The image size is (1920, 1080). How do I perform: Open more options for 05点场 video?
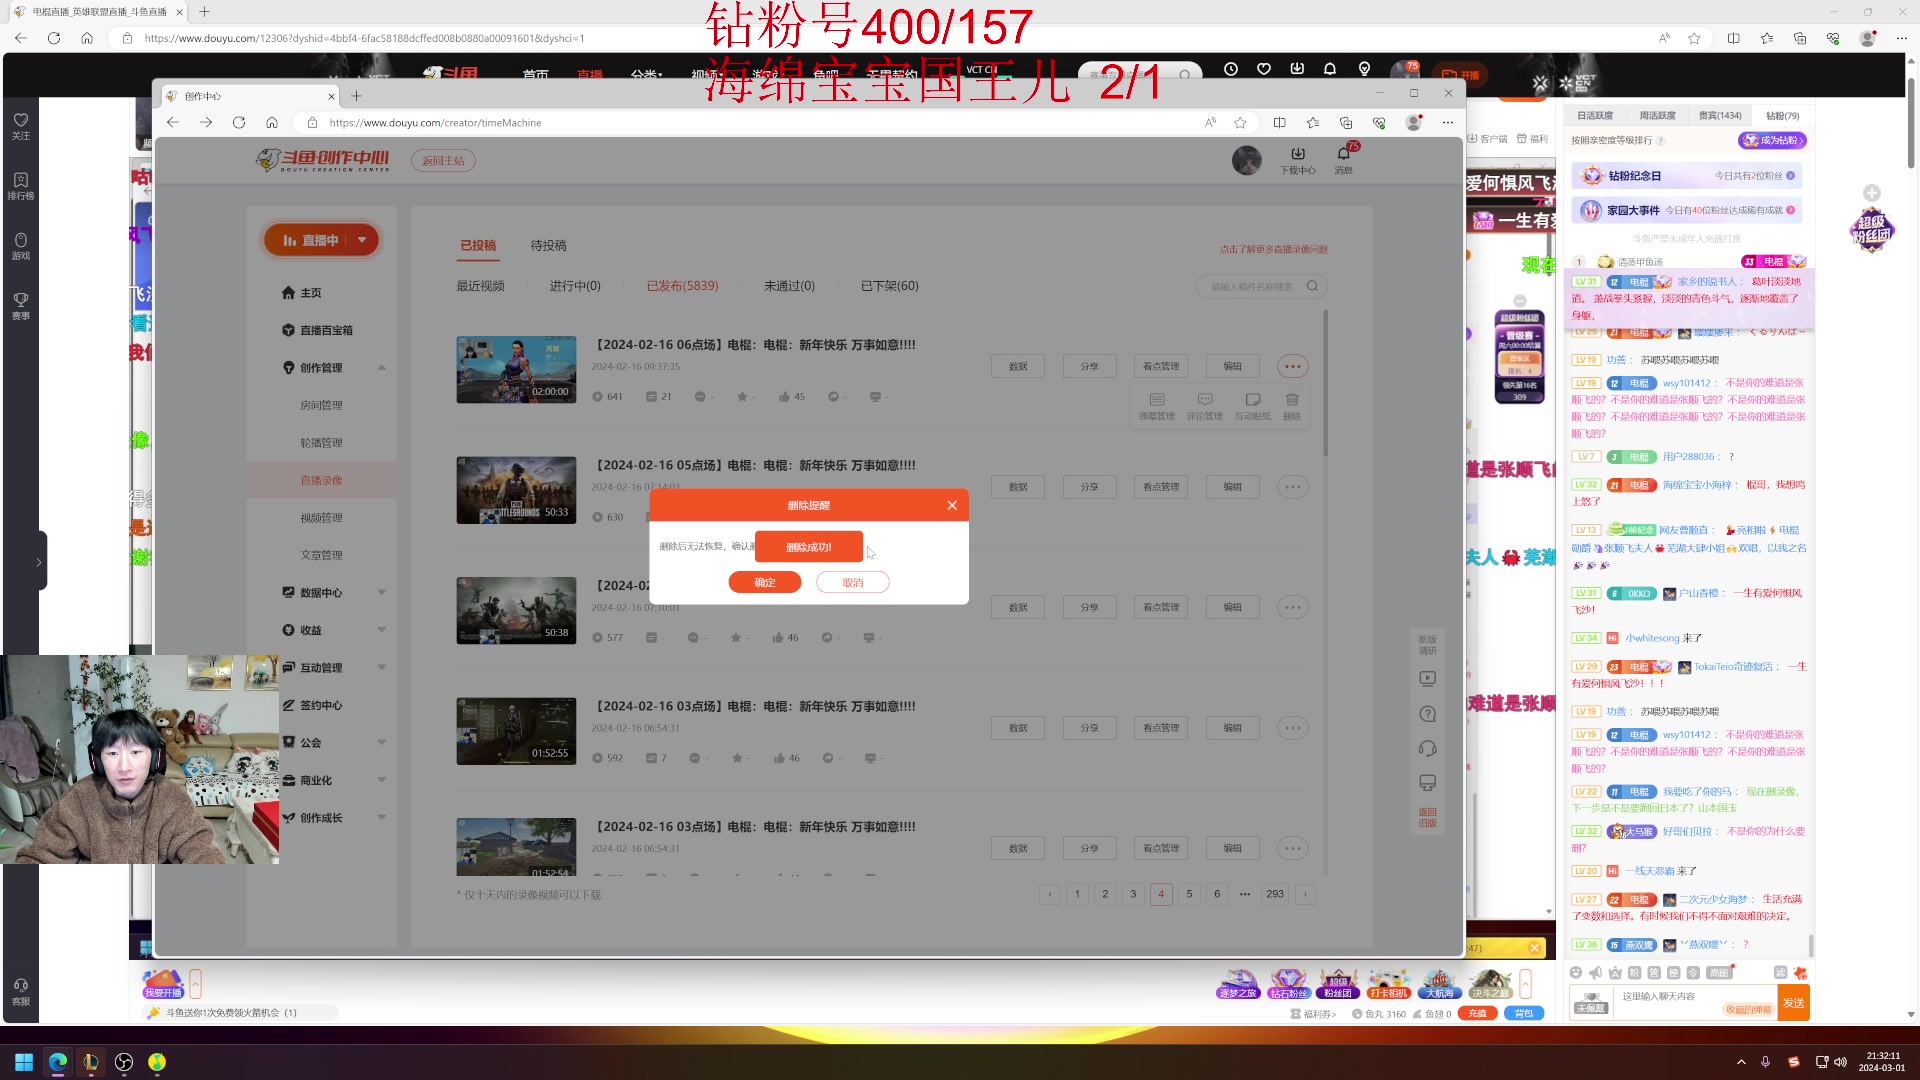point(1292,487)
